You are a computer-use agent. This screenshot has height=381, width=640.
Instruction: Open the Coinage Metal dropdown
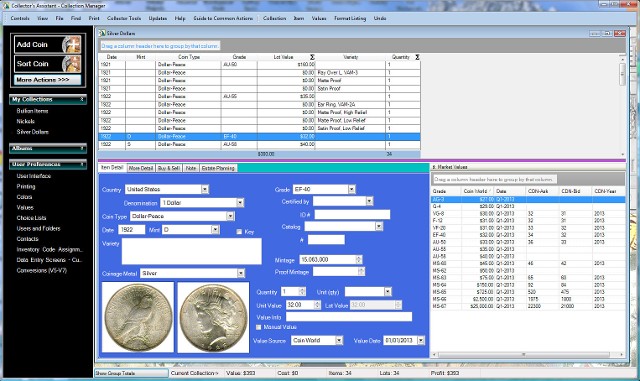point(192,273)
